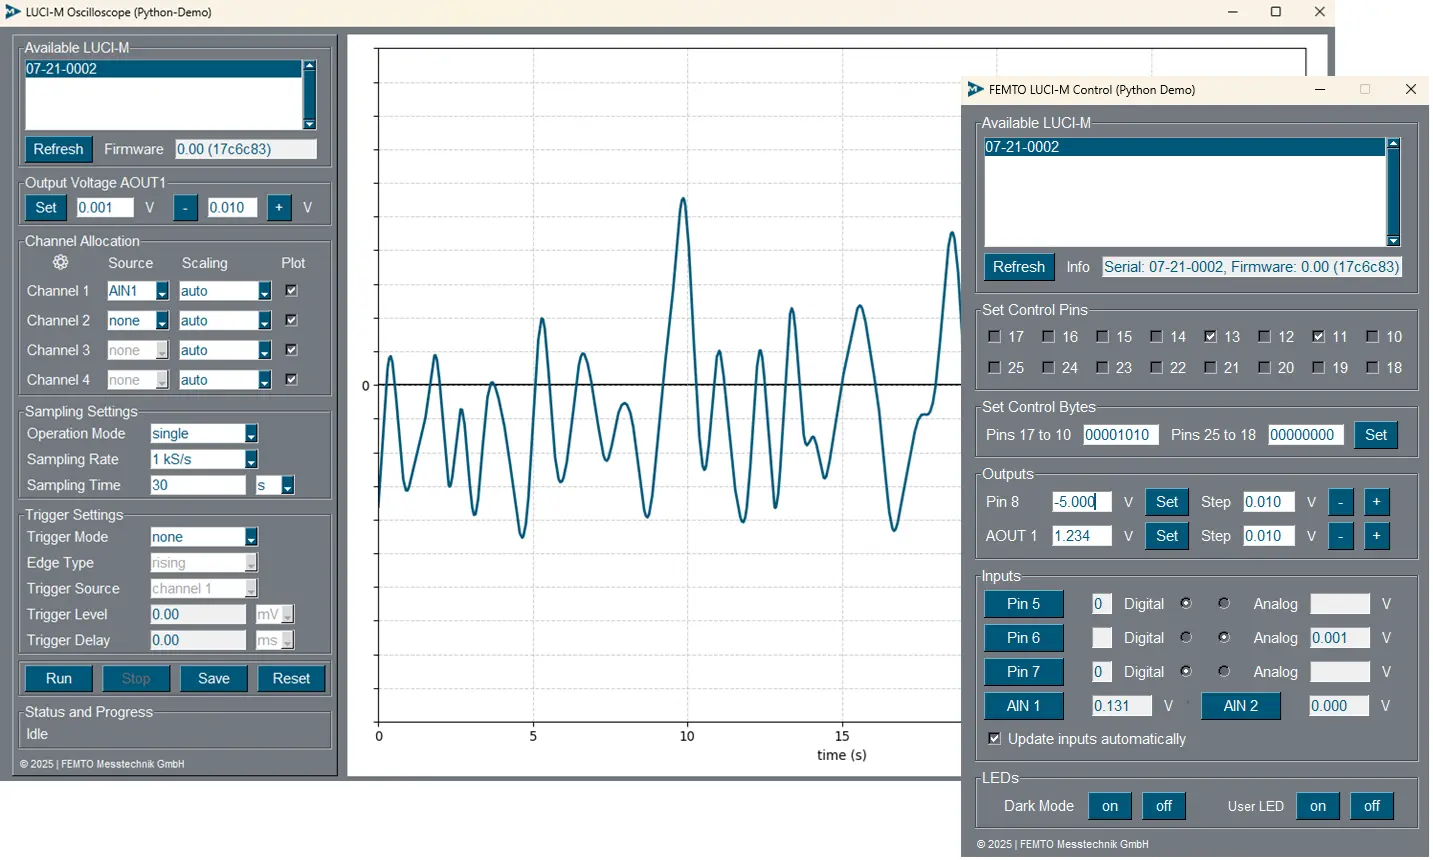Click Set next to the control bytes fields
Image resolution: width=1433 pixels, height=860 pixels.
point(1376,434)
